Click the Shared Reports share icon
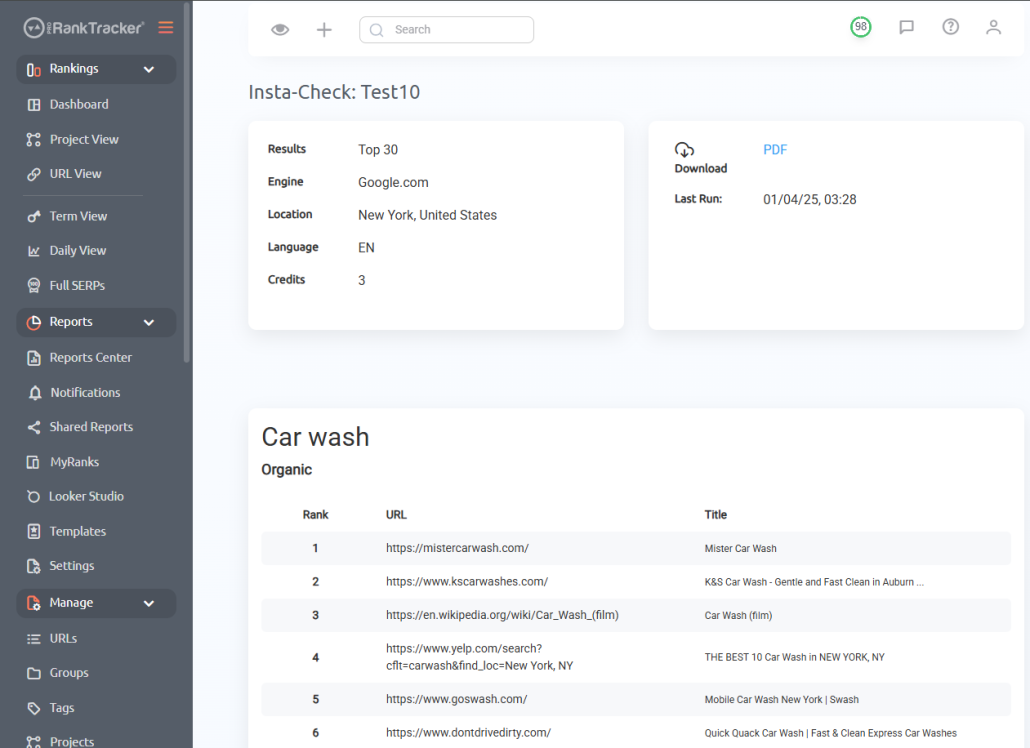This screenshot has height=748, width=1030. pos(34,428)
